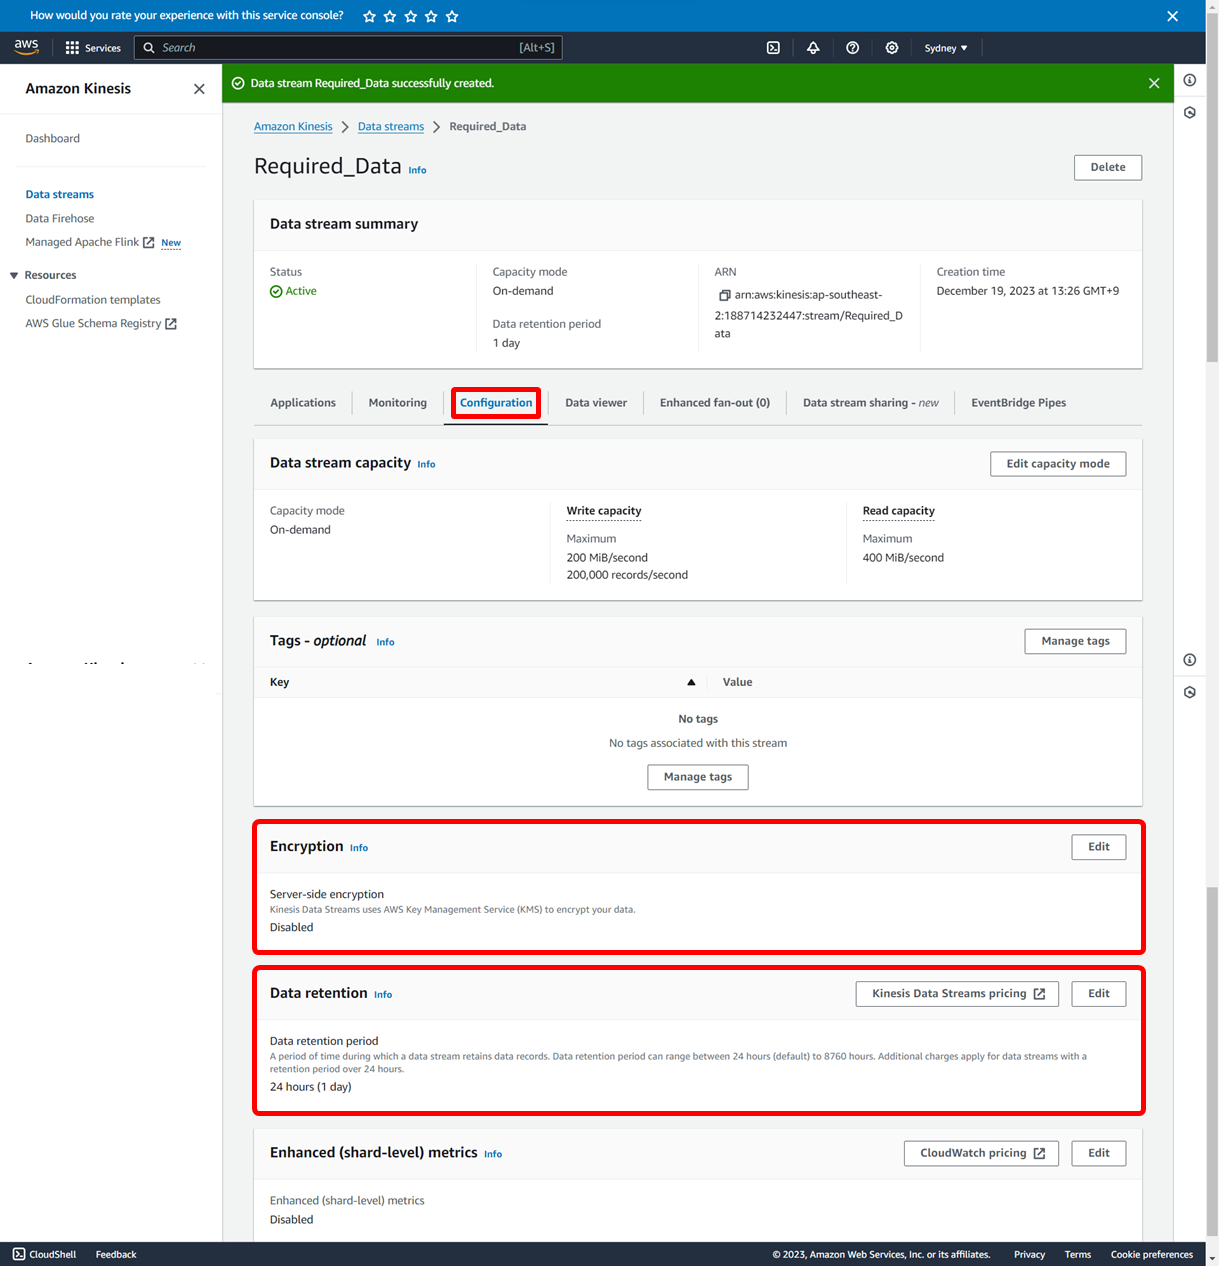Go to Data streams breadcrumb

[391, 127]
